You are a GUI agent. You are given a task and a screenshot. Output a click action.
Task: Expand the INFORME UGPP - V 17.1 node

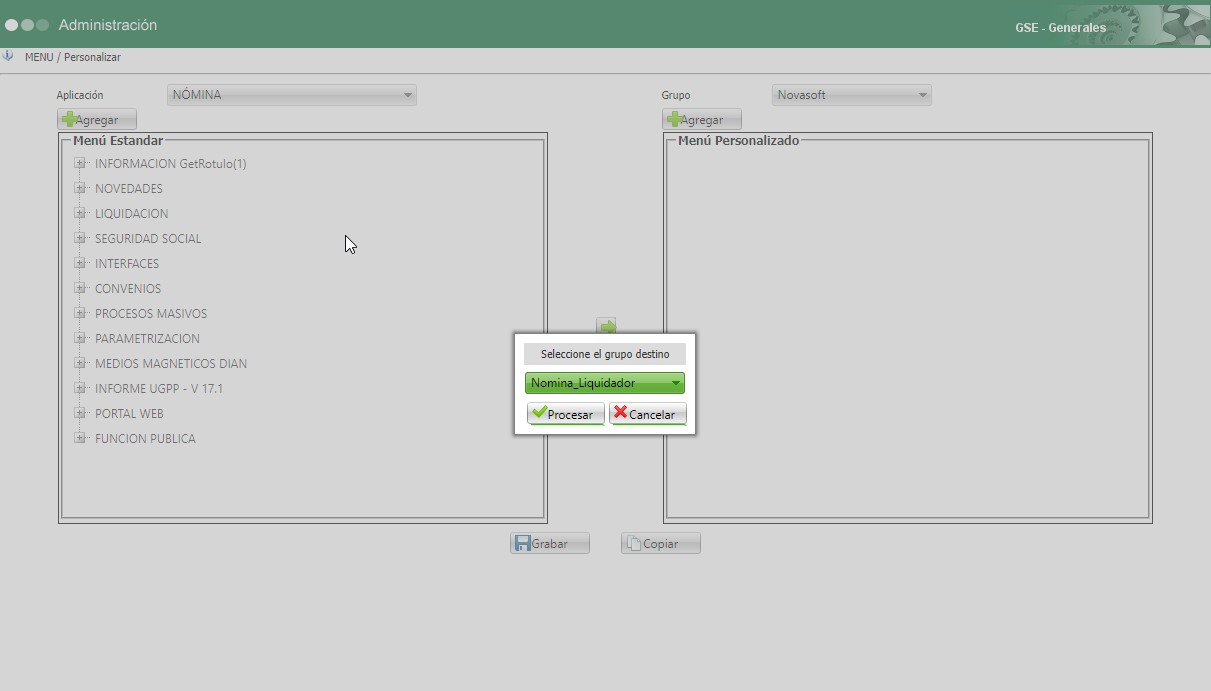coord(80,388)
